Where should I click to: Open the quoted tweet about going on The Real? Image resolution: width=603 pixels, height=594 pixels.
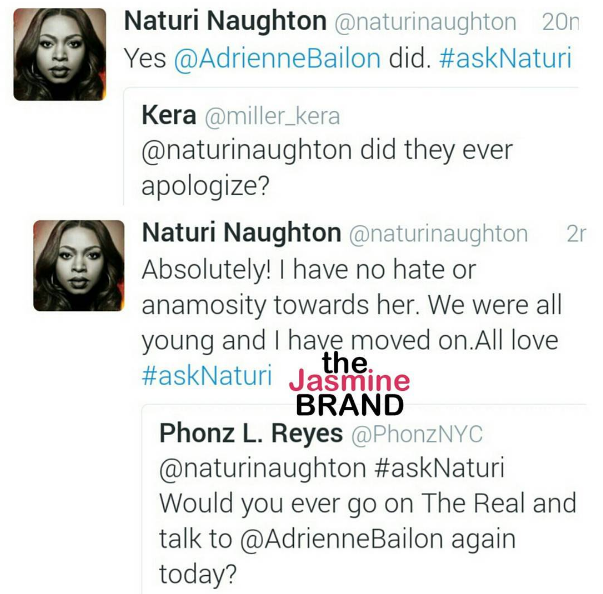364,499
